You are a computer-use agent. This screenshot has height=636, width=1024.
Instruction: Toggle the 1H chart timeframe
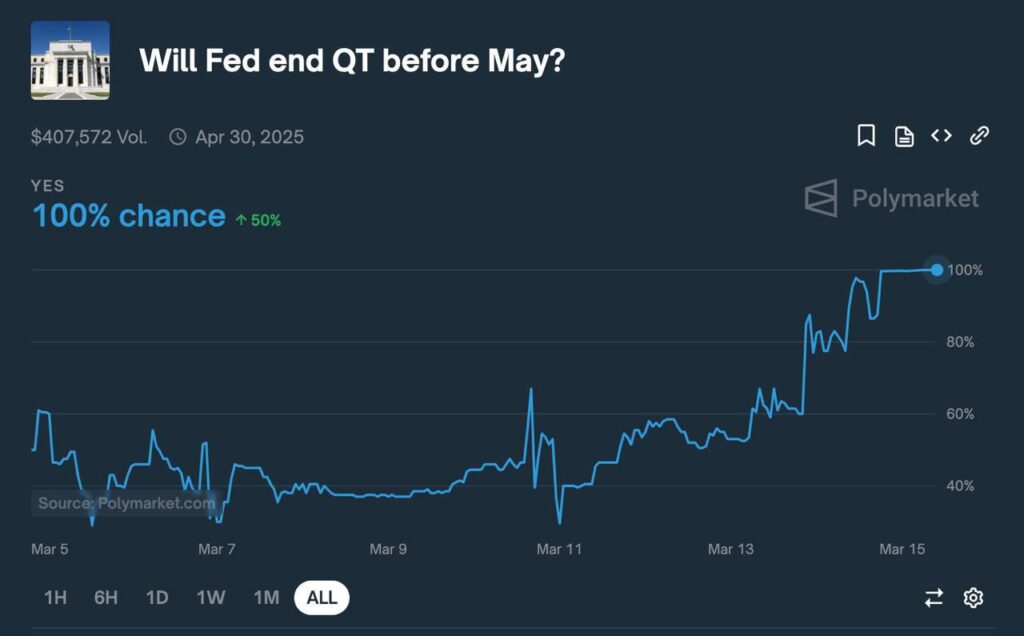[x=55, y=597]
